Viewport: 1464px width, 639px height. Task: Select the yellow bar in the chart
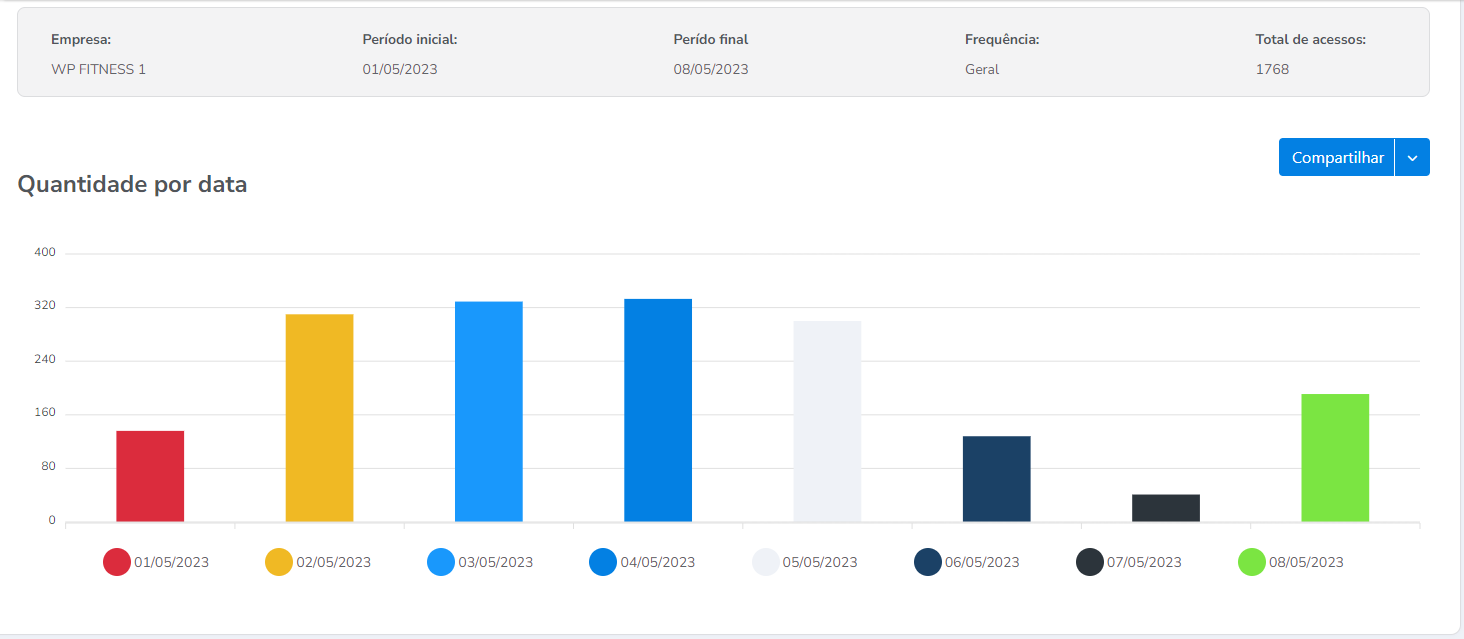[319, 418]
